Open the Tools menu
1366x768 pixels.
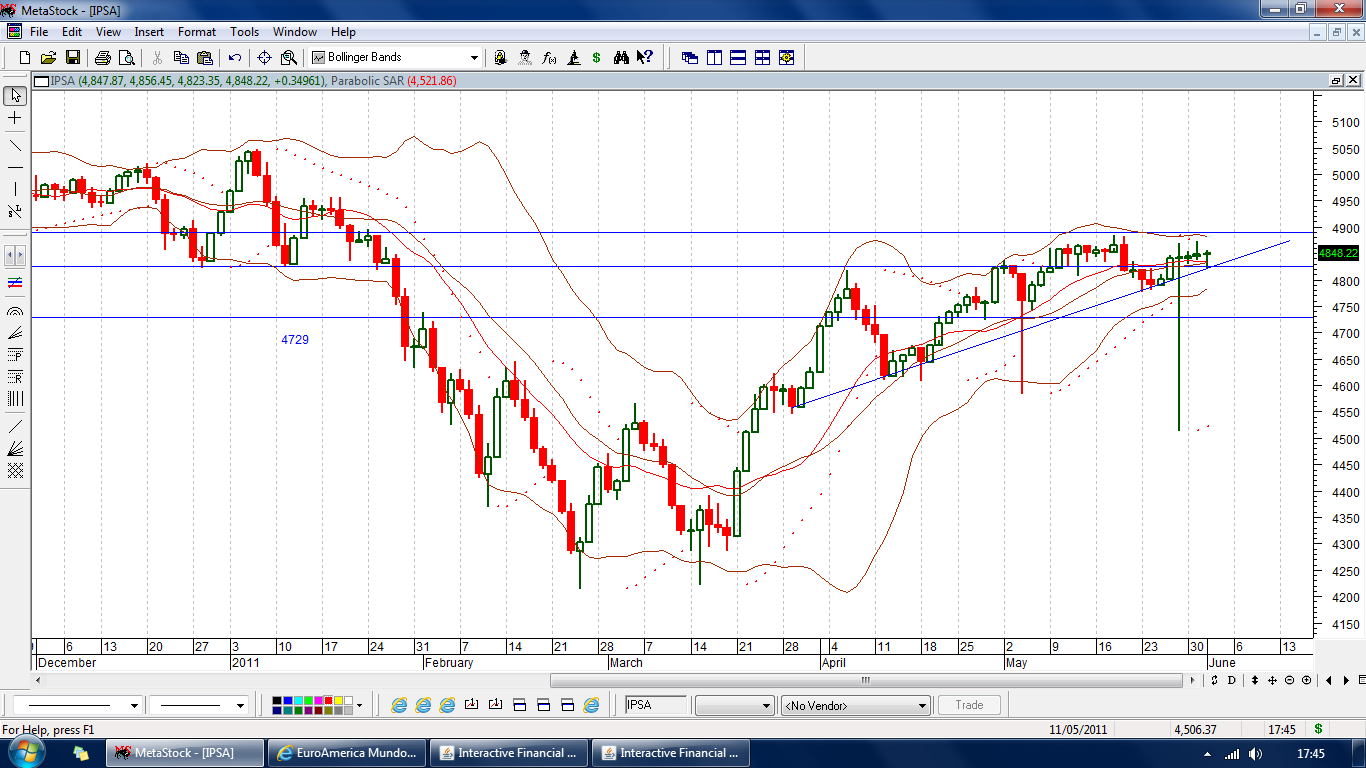point(244,32)
